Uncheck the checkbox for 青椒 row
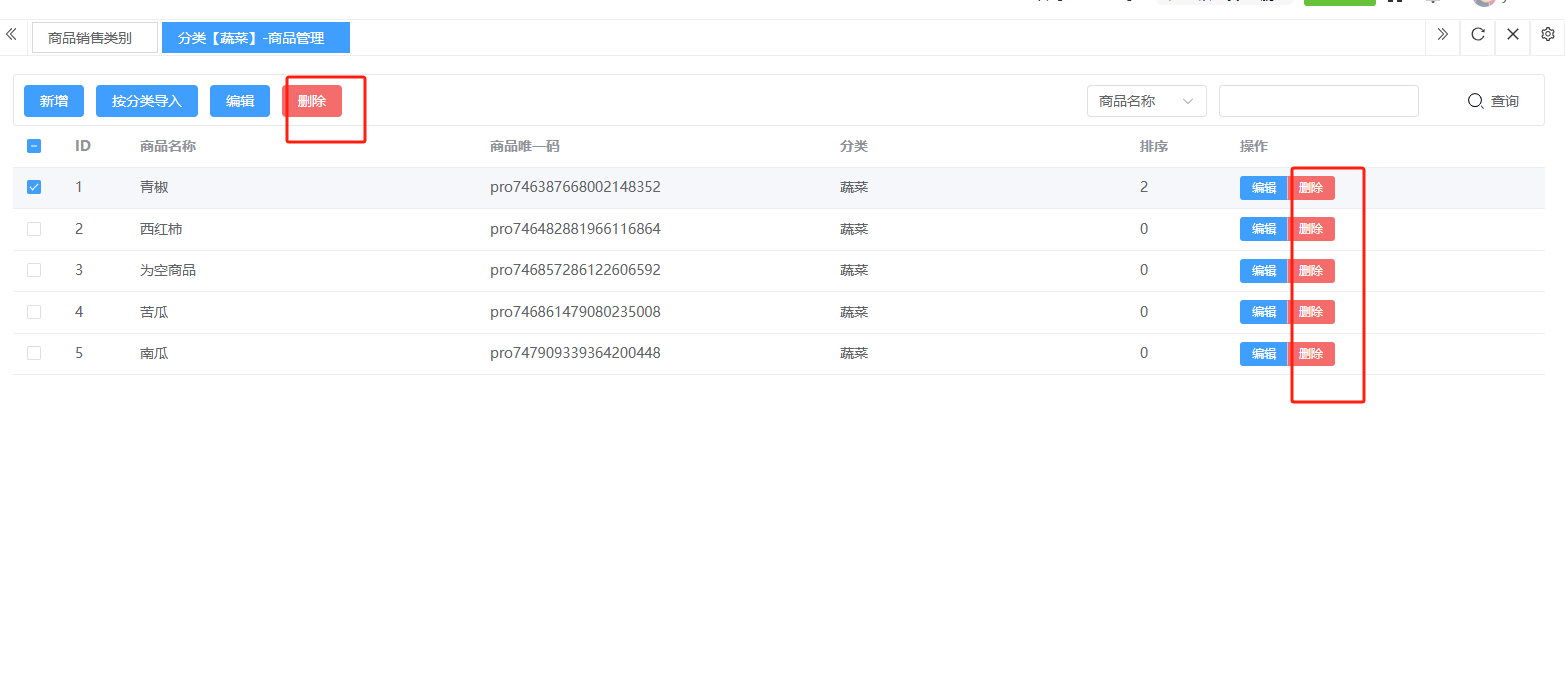 (34, 187)
